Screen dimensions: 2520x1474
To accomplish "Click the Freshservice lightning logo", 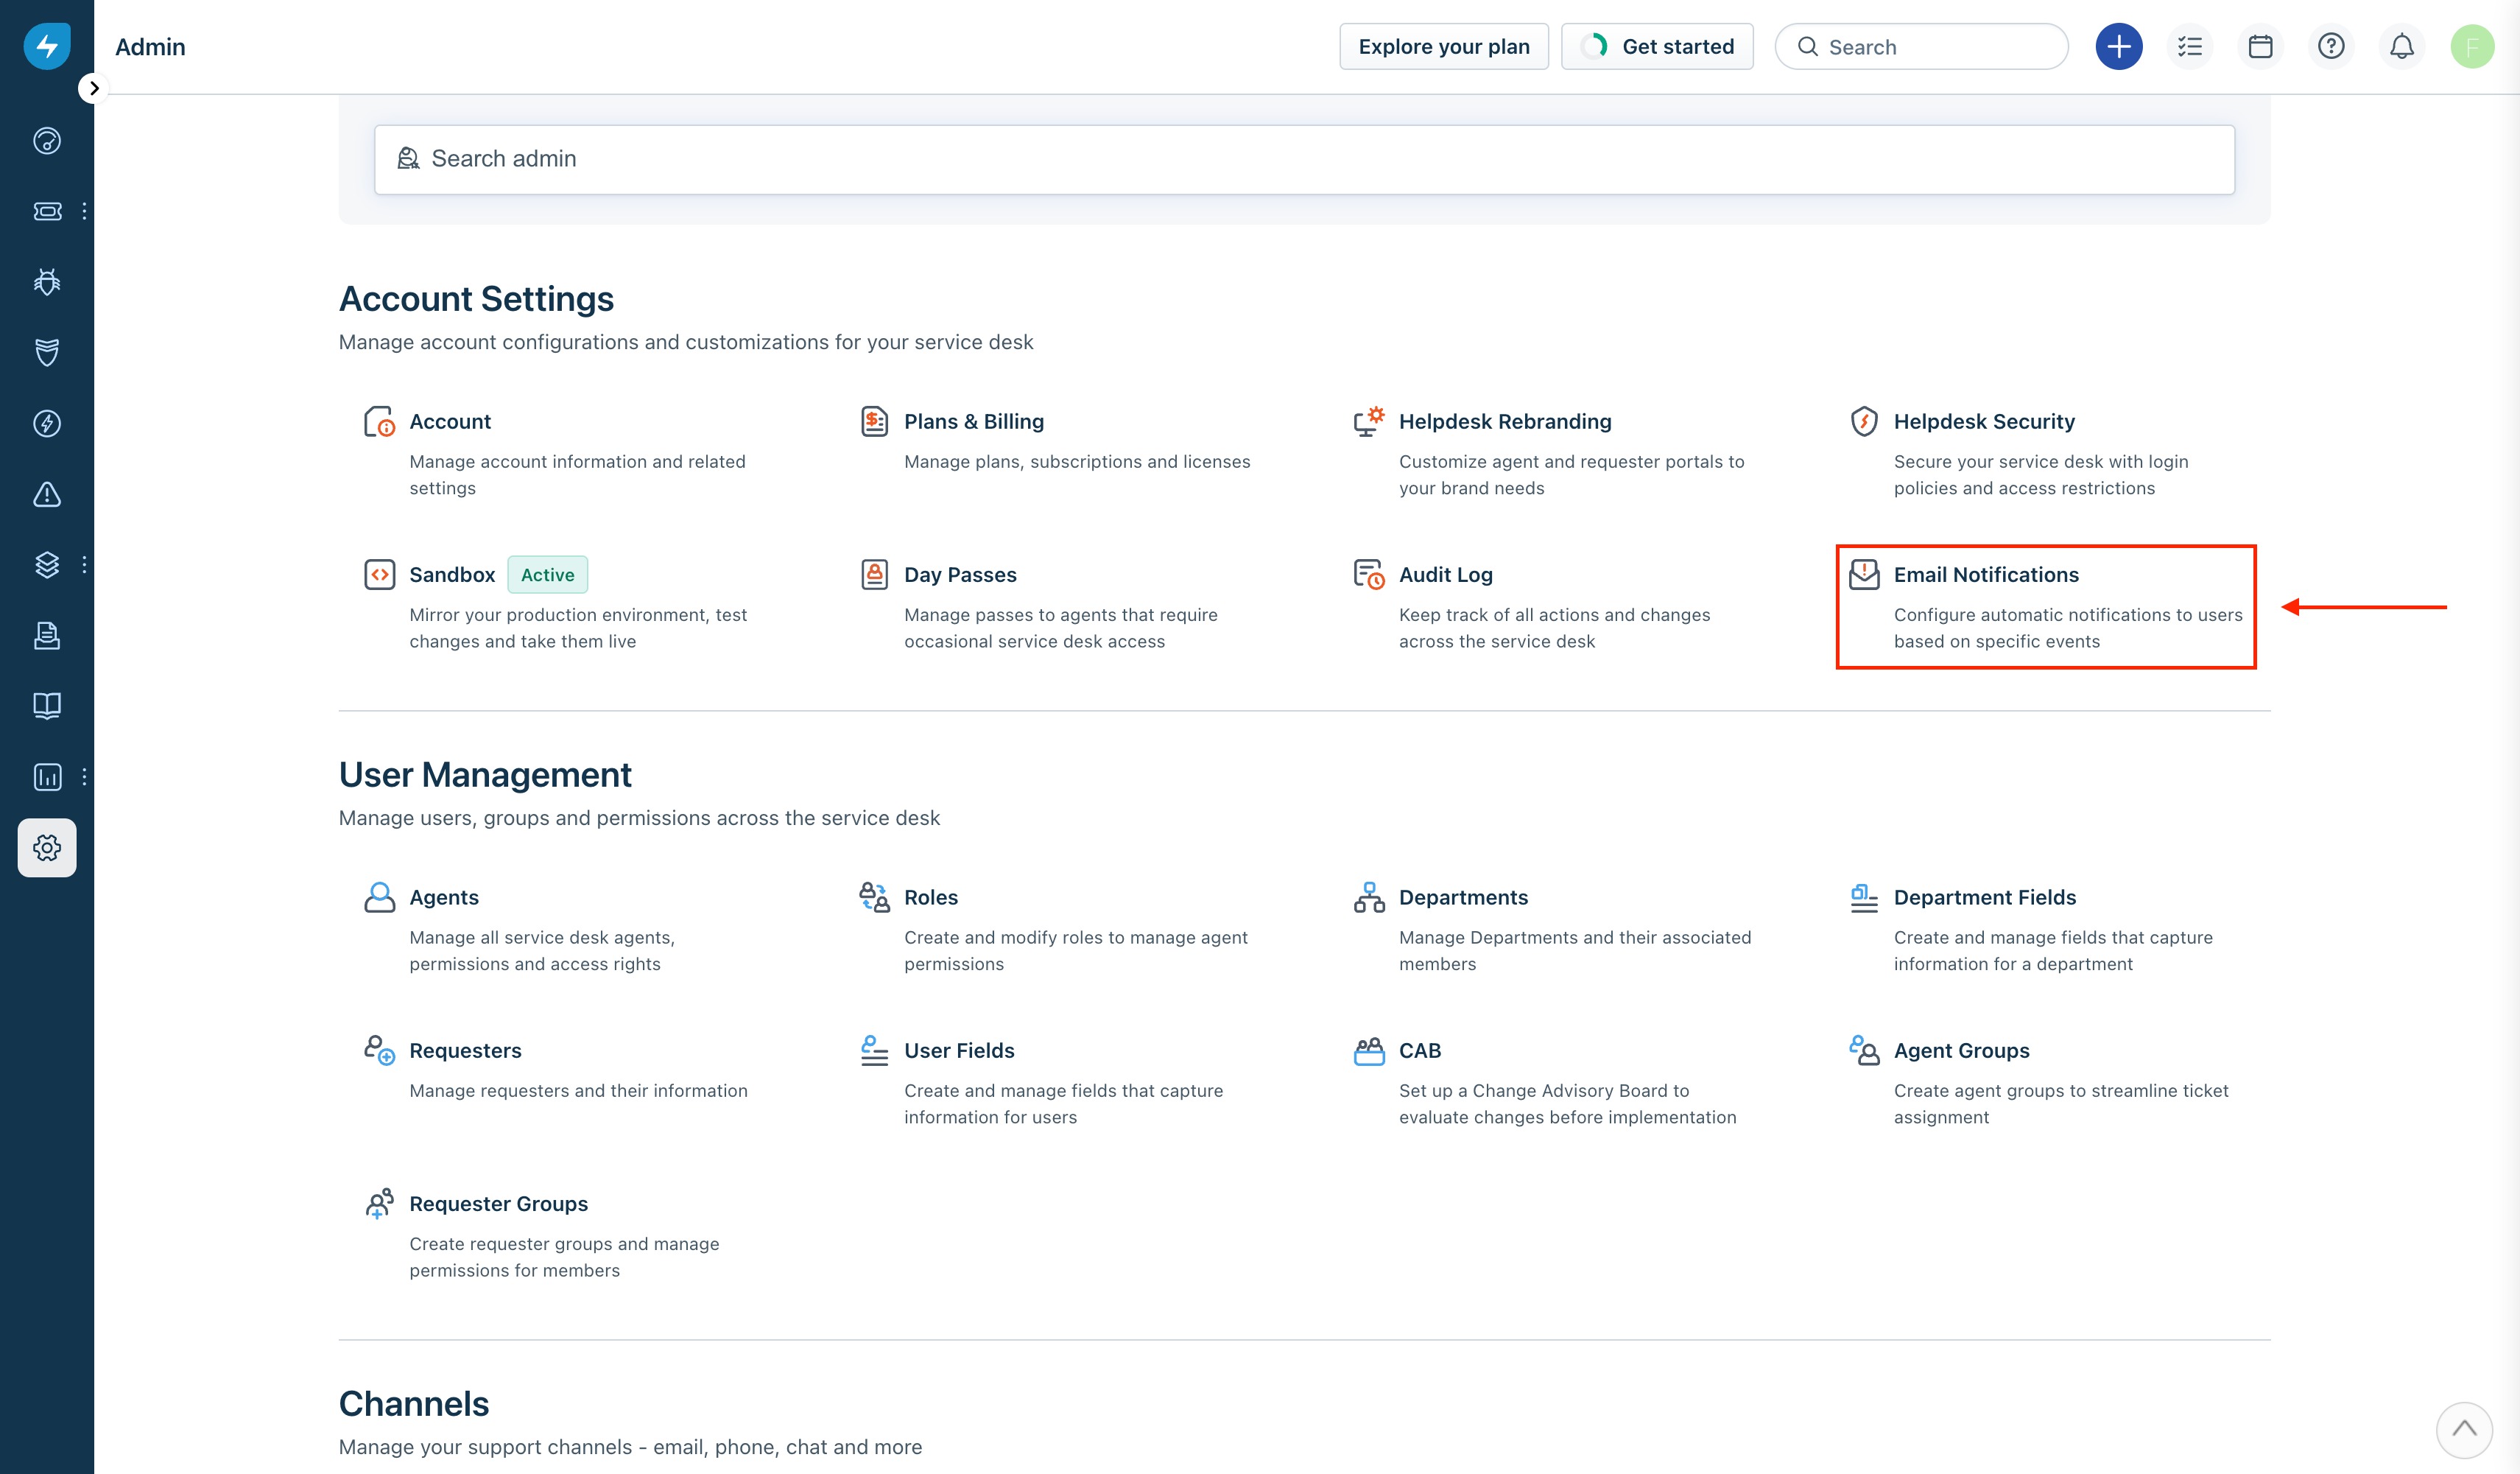I will [47, 46].
